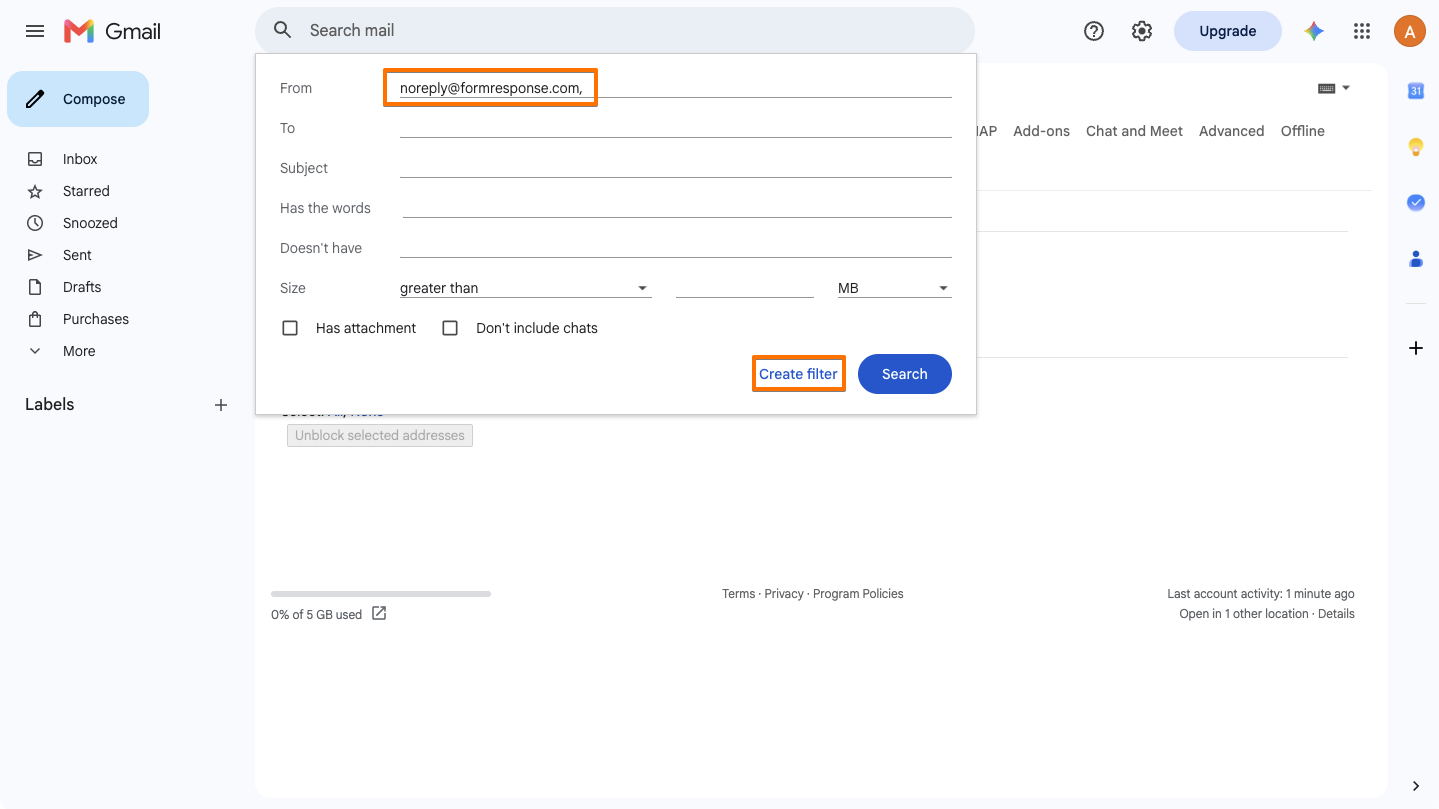Viewport: 1439px width, 809px height.
Task: Click the Create filter button
Action: (x=798, y=374)
